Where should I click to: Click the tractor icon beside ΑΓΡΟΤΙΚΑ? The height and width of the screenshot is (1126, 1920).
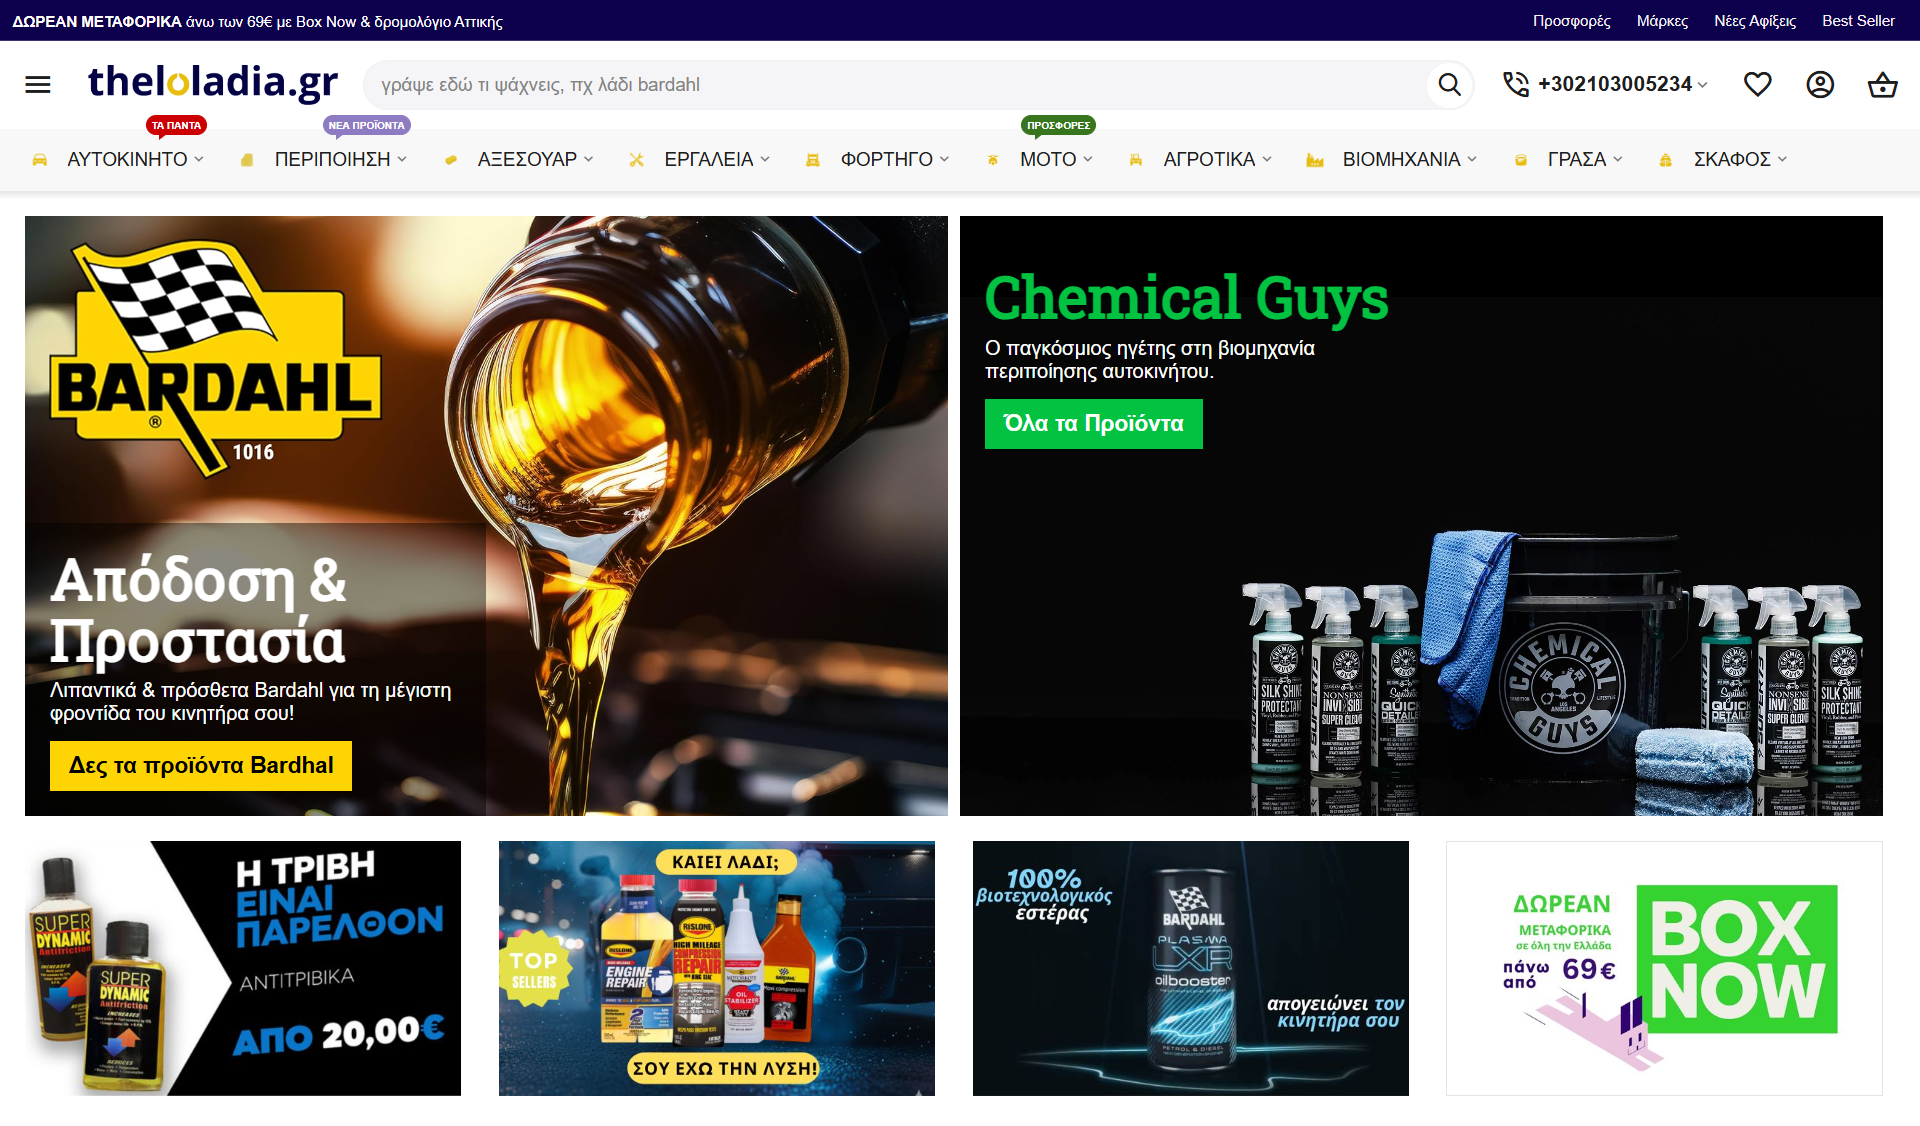pyautogui.click(x=1136, y=160)
